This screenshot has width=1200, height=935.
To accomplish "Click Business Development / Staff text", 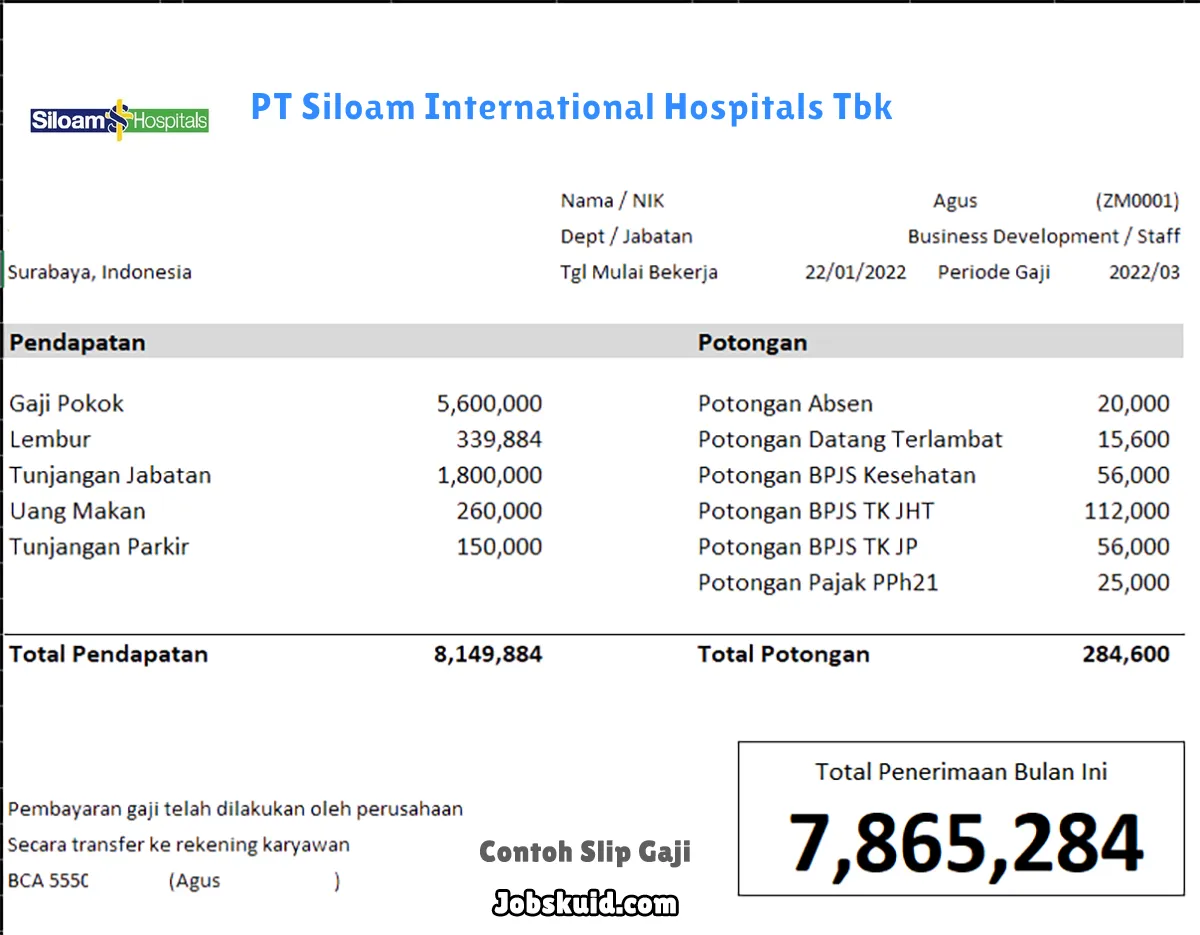I will point(1044,236).
